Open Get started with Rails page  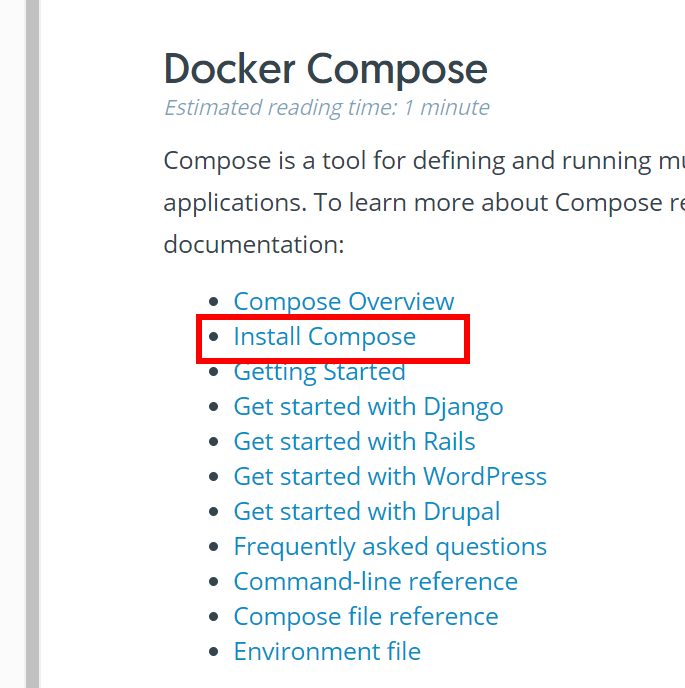pos(354,441)
